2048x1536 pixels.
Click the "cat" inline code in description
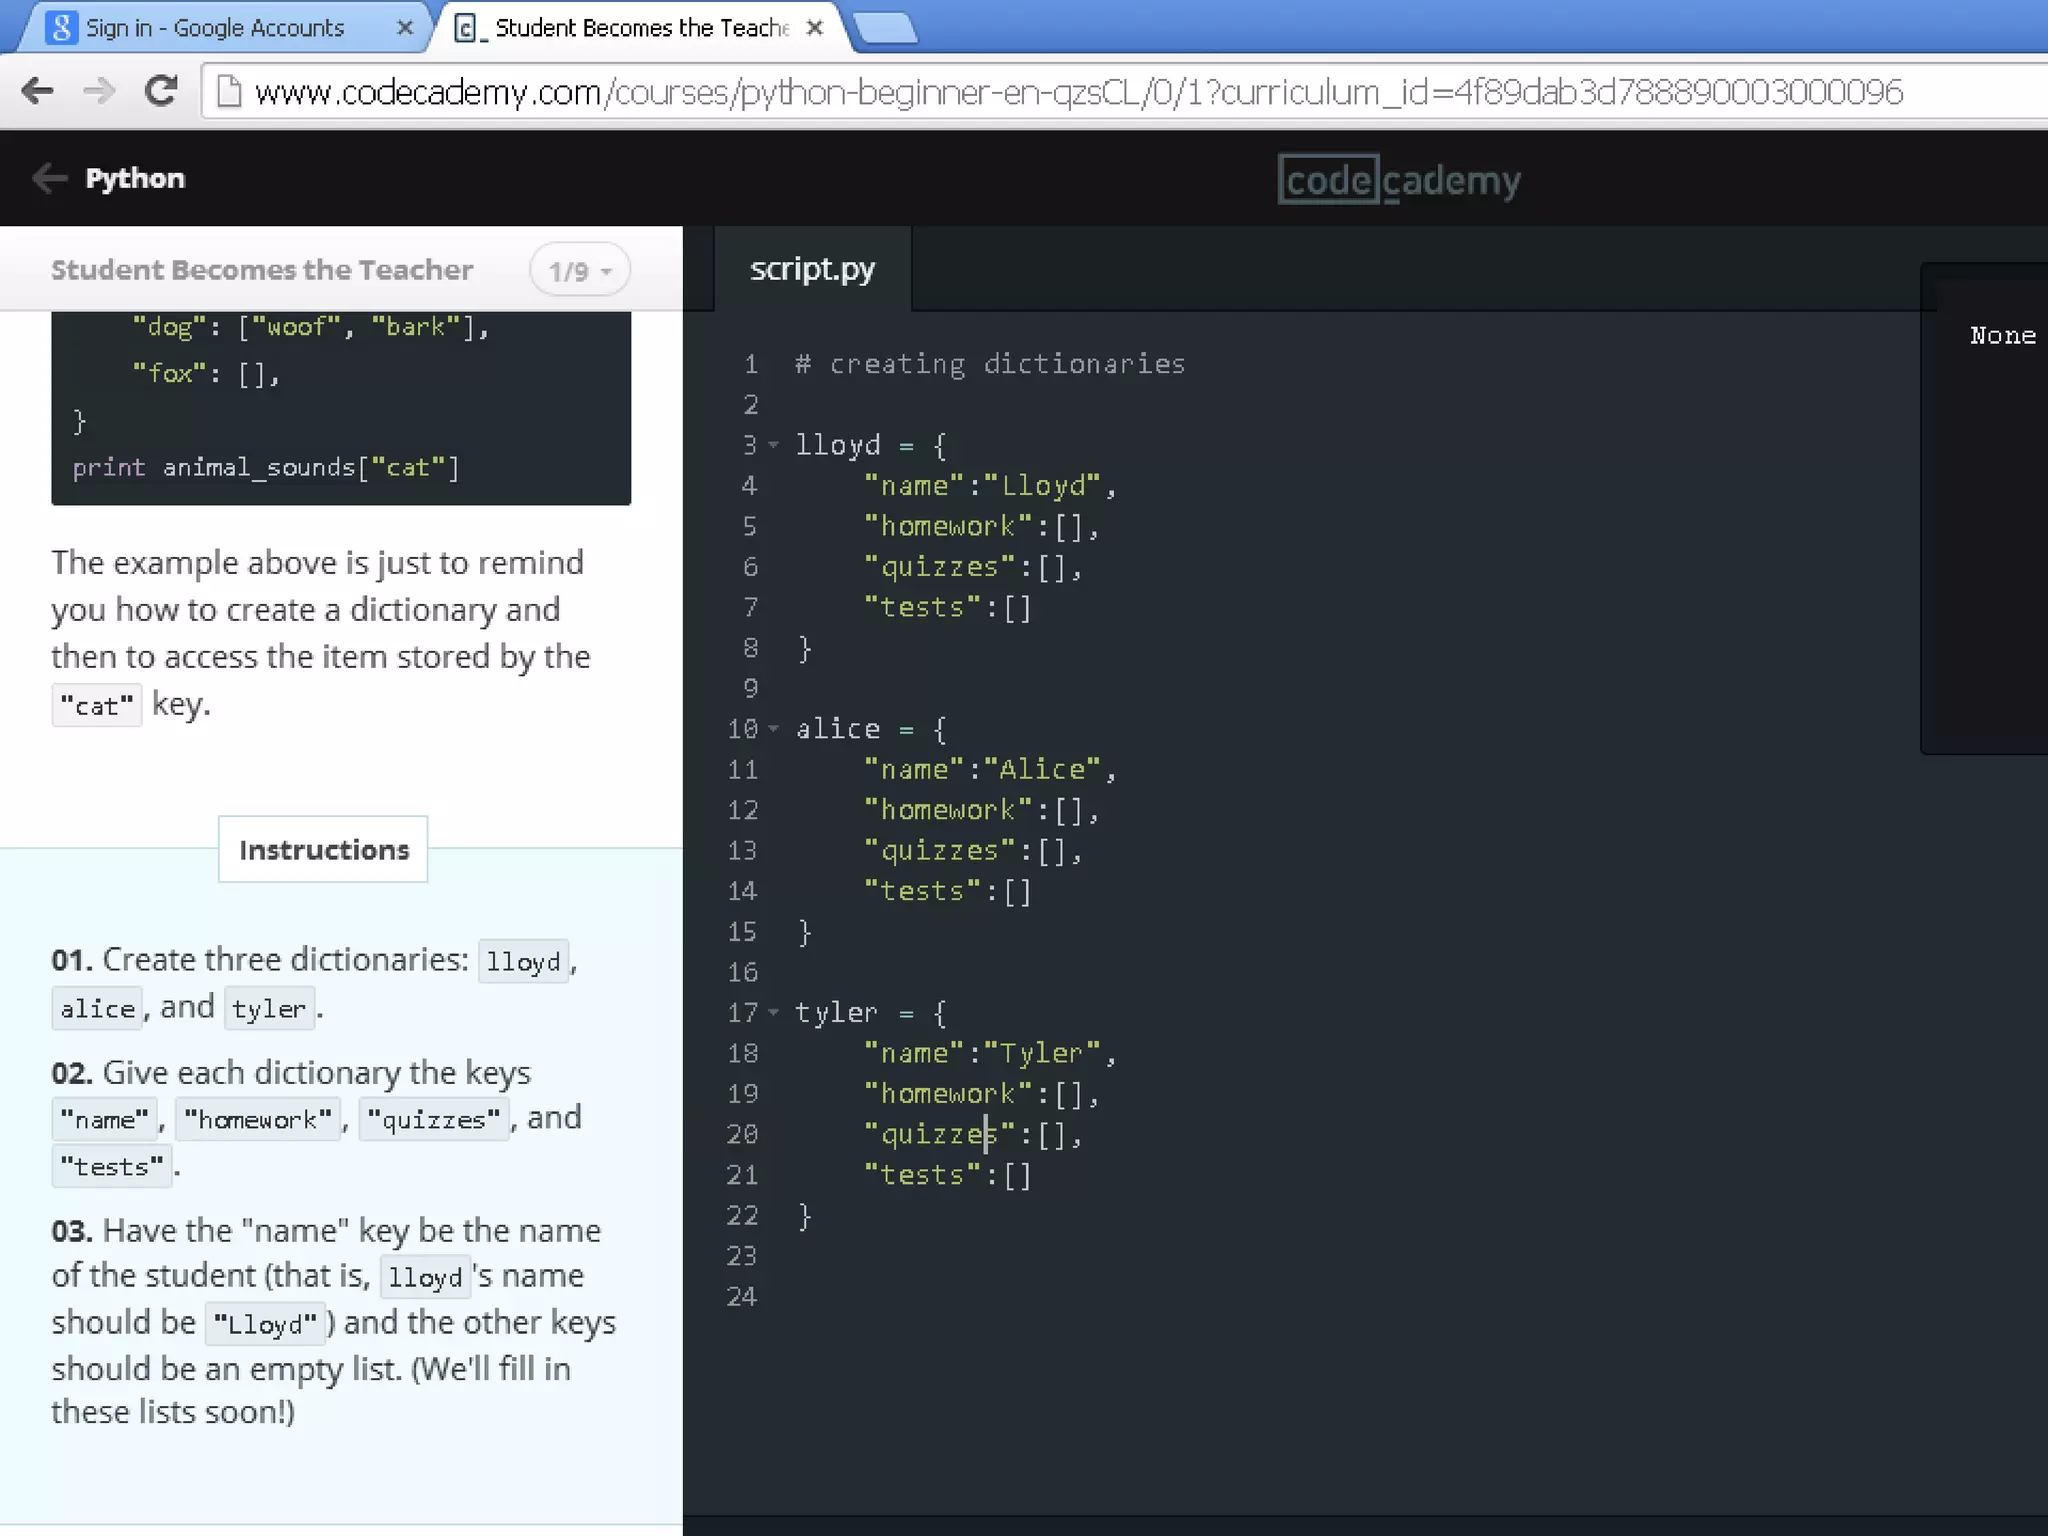click(97, 705)
